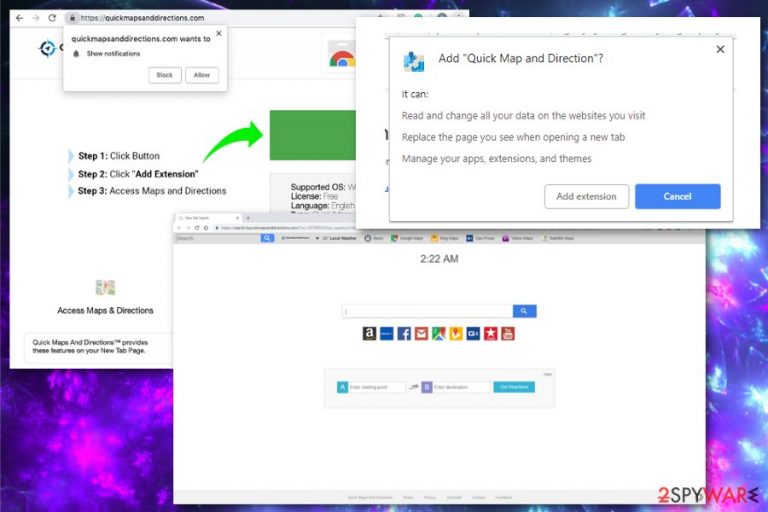Open the Gmail envelope shortcut icon

tap(421, 334)
